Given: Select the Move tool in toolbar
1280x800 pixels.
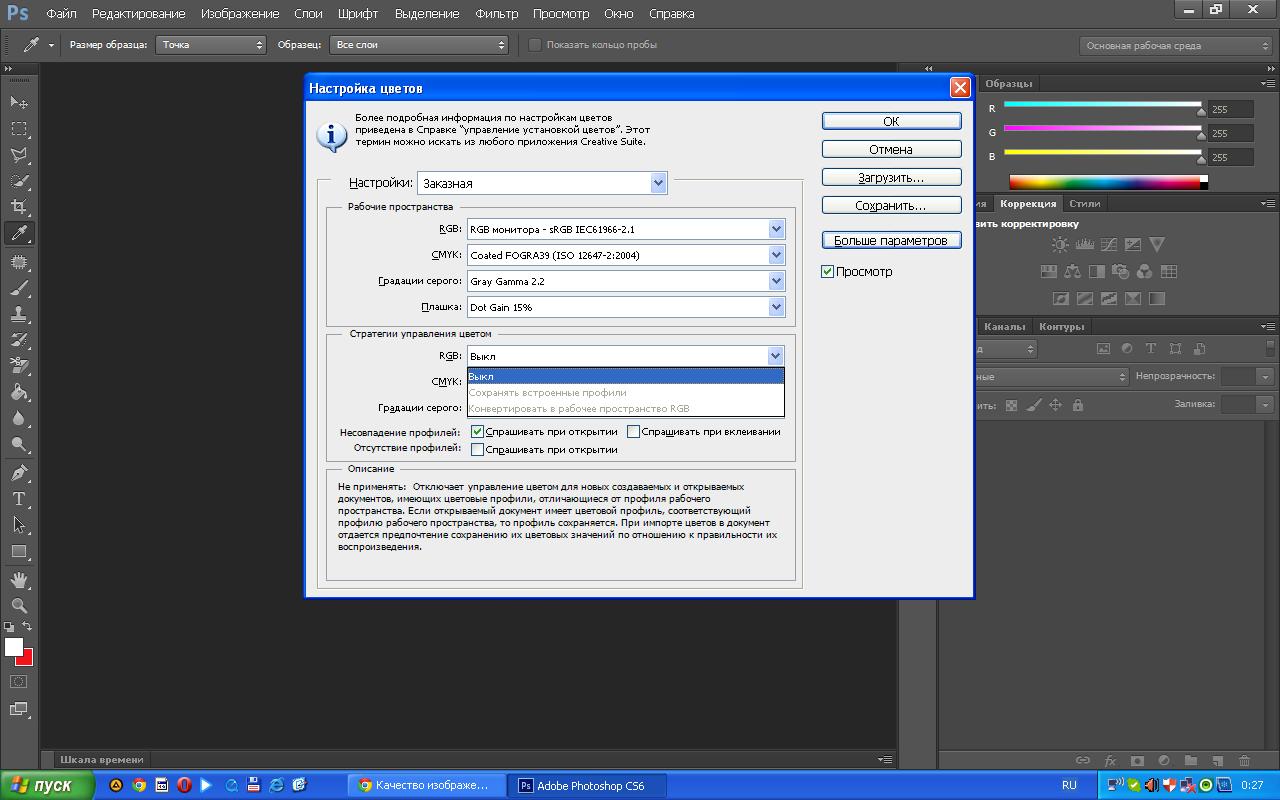Looking at the screenshot, I should point(19,103).
